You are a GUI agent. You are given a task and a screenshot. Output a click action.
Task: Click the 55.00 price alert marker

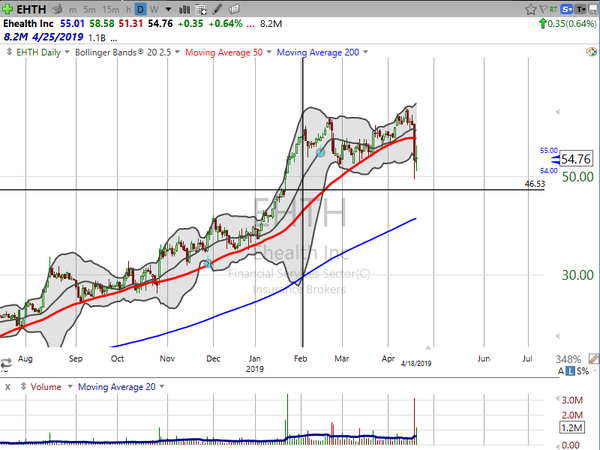(549, 151)
